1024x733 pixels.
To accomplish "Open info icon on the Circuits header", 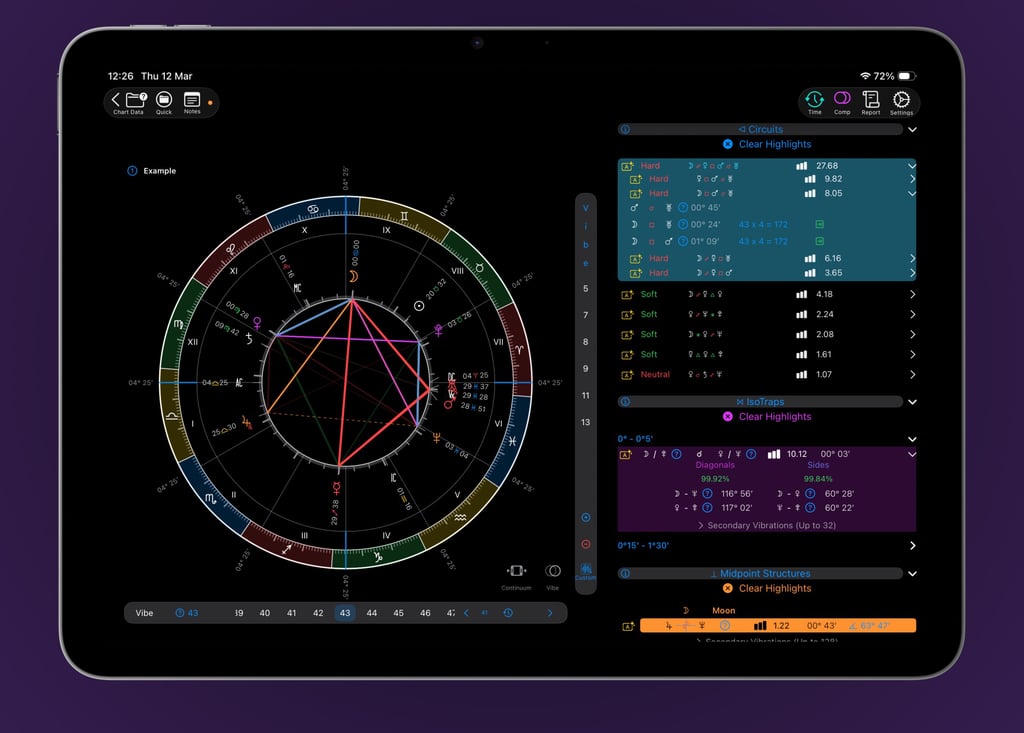I will click(x=625, y=129).
